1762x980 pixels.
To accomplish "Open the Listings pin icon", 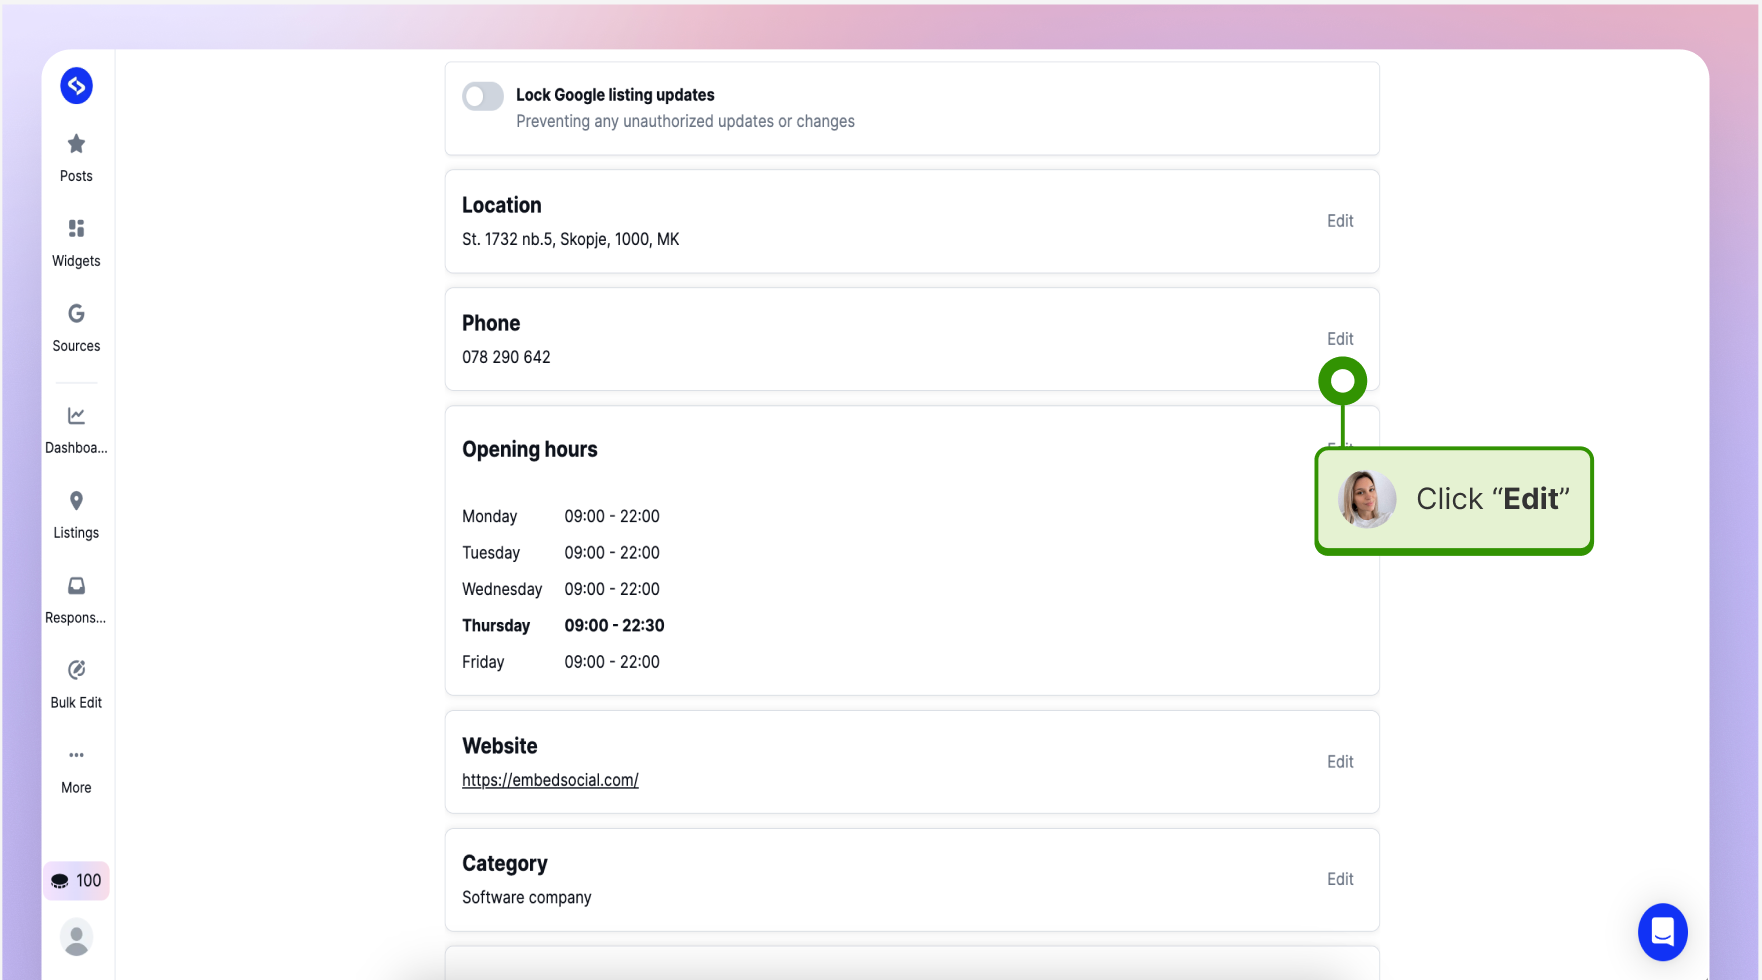I will [x=76, y=500].
